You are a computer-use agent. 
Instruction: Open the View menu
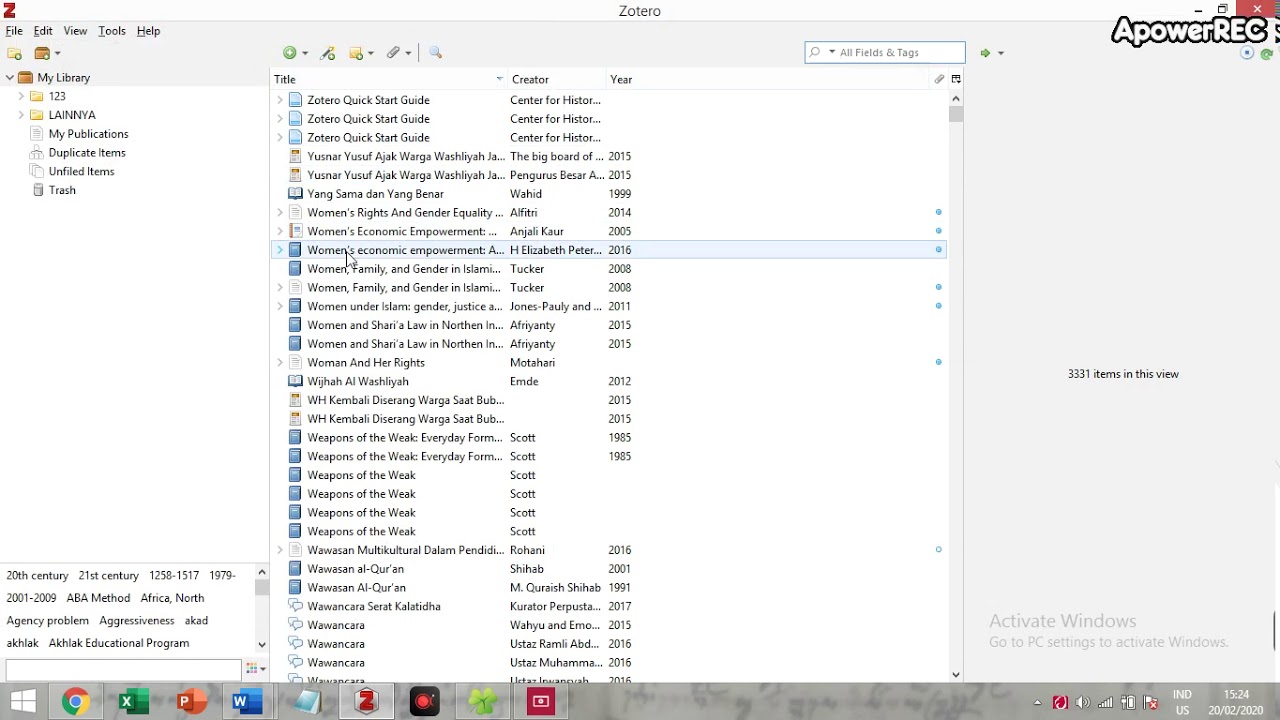[75, 31]
